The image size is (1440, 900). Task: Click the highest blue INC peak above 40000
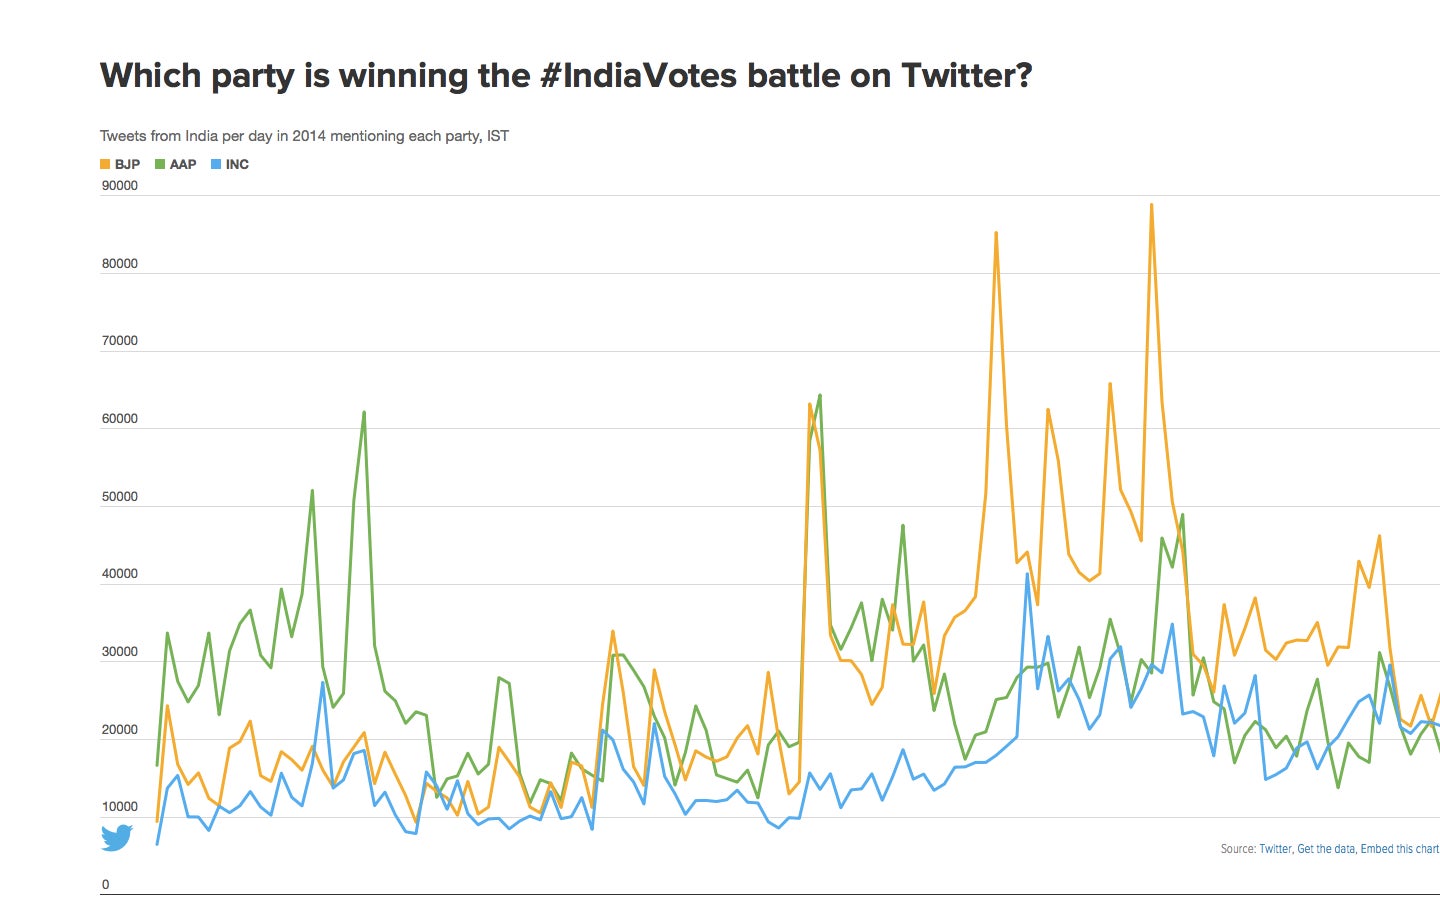[1027, 574]
